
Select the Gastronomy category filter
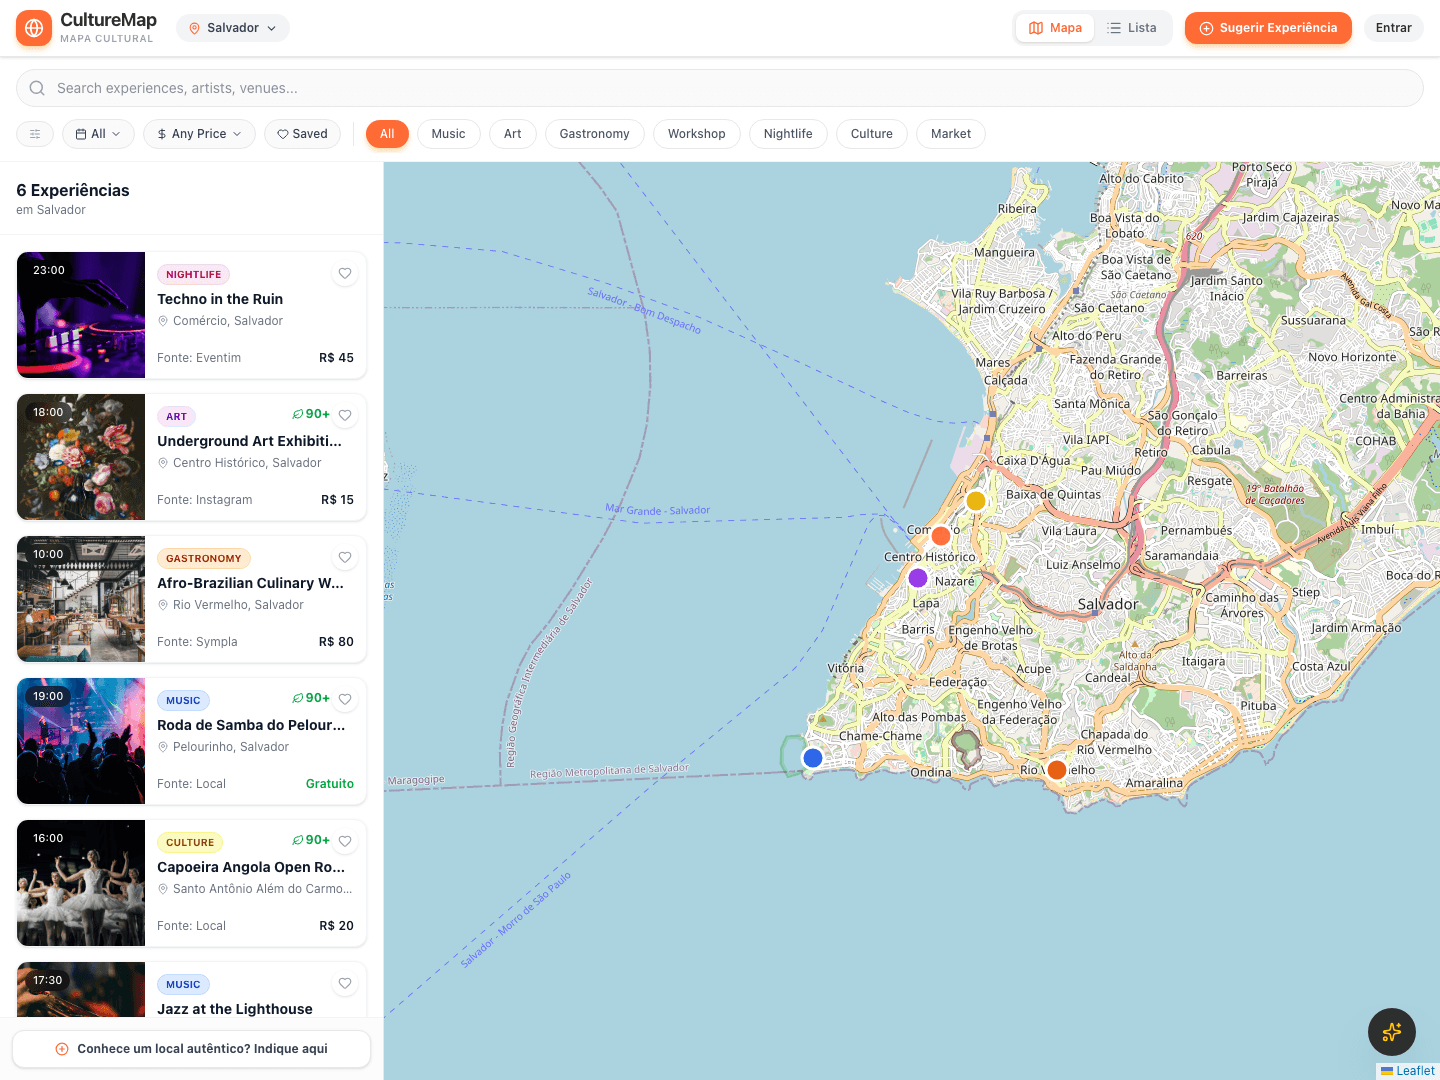(x=594, y=134)
